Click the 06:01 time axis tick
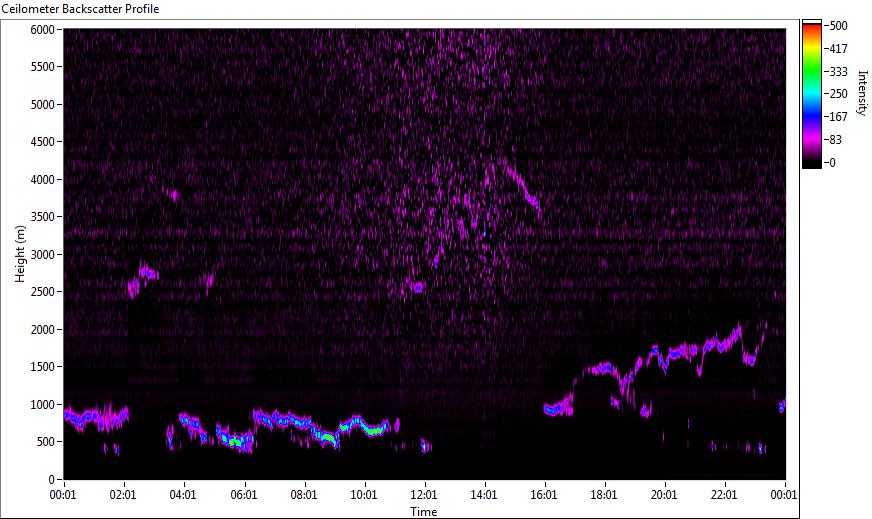This screenshot has height=519, width=872. (x=244, y=495)
